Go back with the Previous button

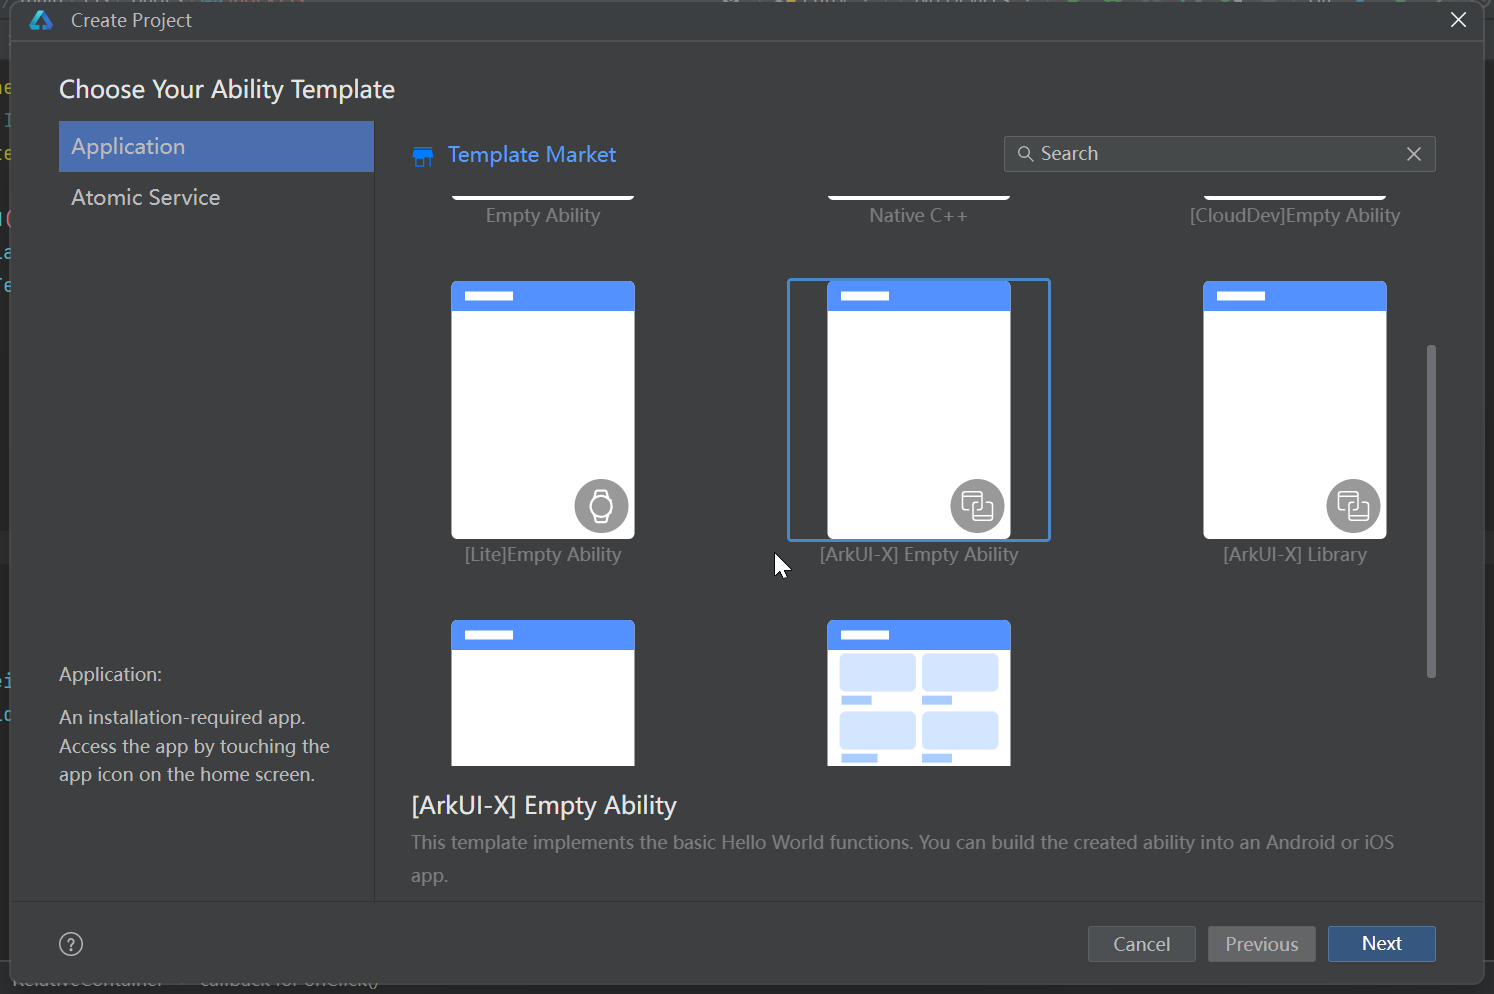click(1262, 944)
